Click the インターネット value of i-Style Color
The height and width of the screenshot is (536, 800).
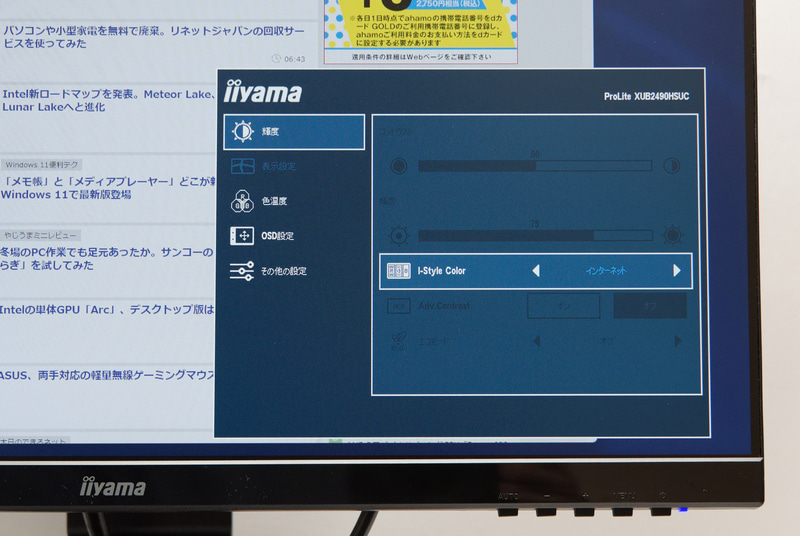point(606,271)
